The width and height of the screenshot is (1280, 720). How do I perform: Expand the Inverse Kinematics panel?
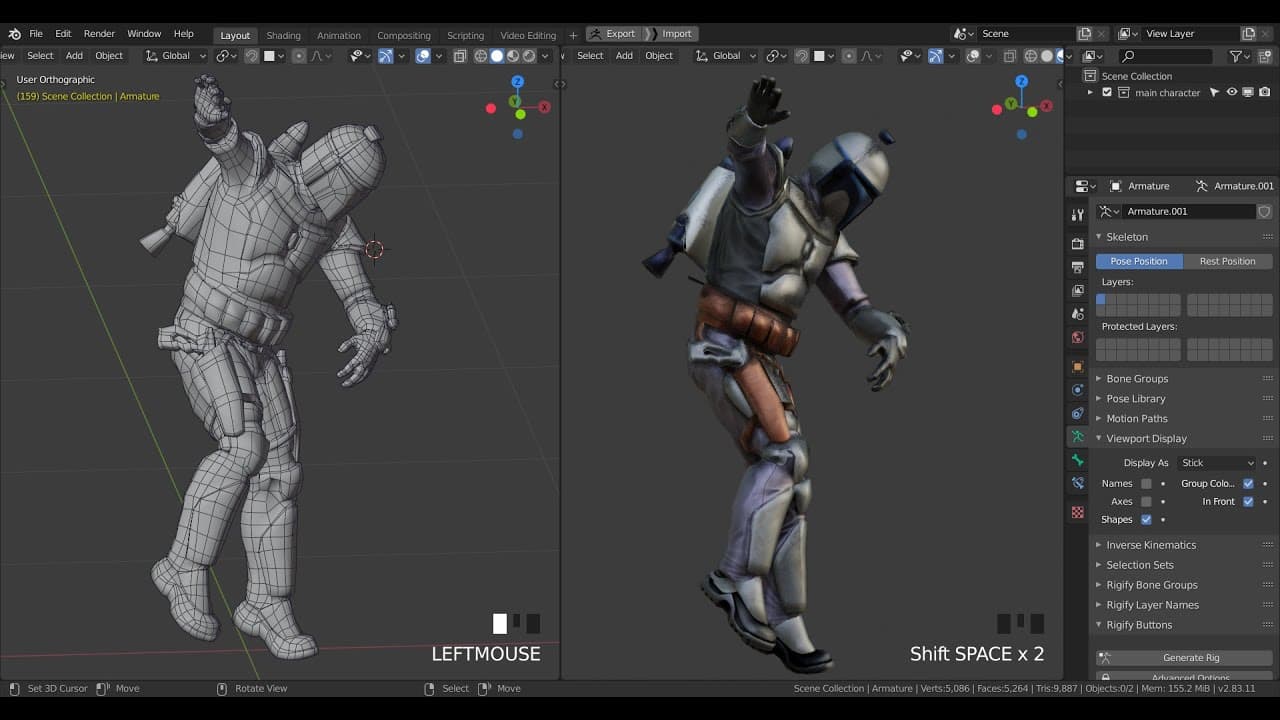pyautogui.click(x=1150, y=544)
